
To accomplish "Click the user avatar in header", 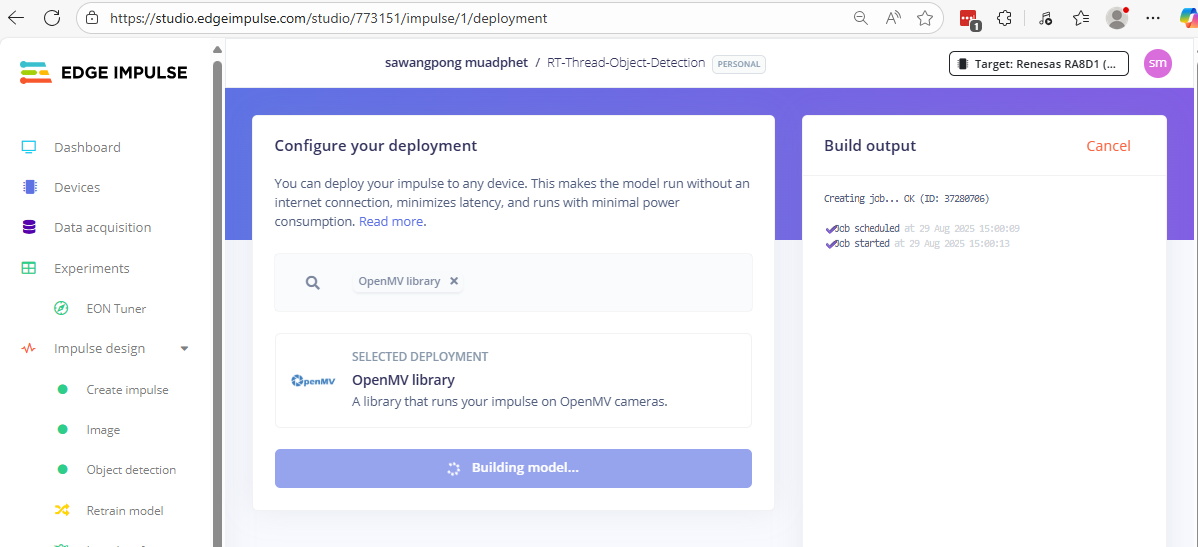I will (x=1157, y=63).
